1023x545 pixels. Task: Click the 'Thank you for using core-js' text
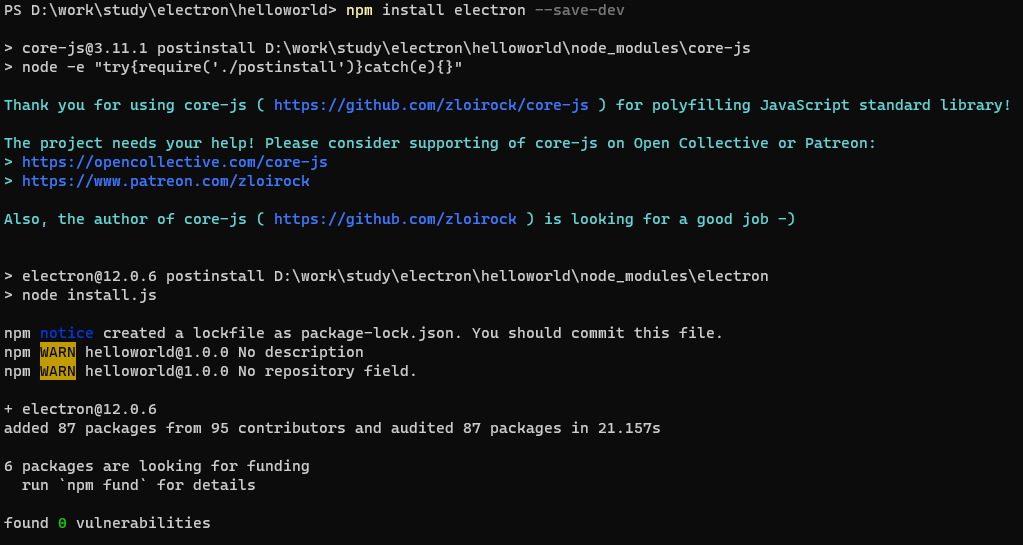click(x=125, y=105)
